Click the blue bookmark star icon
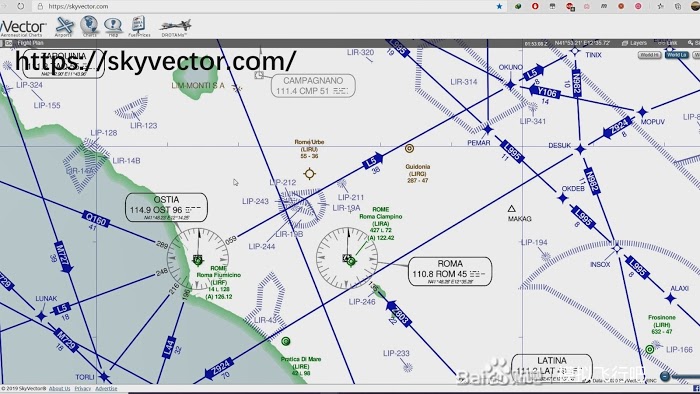This screenshot has width=700, height=394. pyautogui.click(x=499, y=6)
